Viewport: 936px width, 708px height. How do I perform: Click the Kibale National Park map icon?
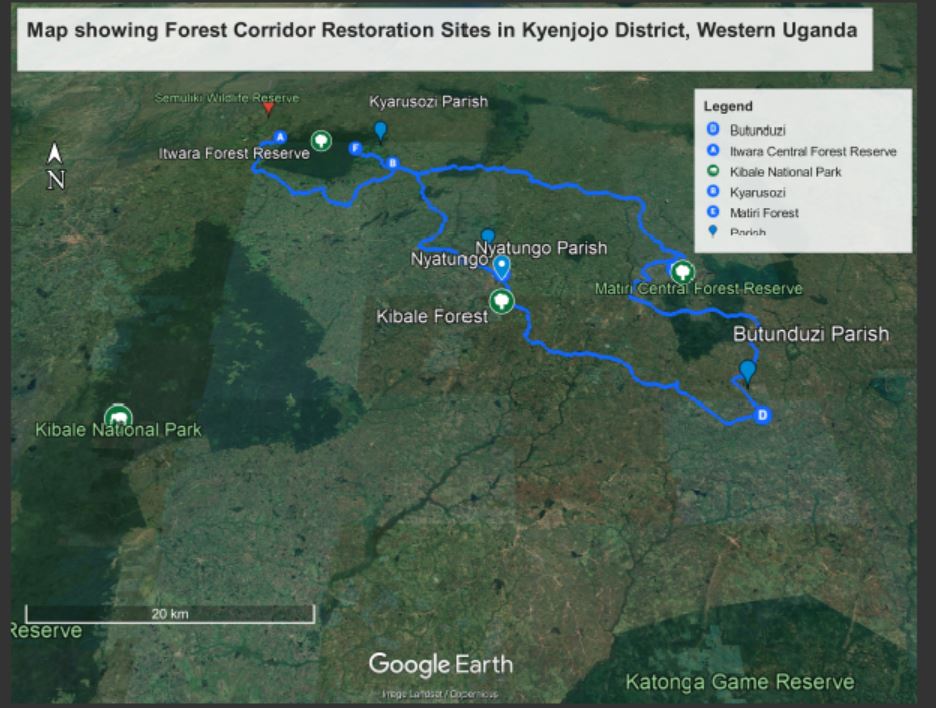tap(118, 417)
